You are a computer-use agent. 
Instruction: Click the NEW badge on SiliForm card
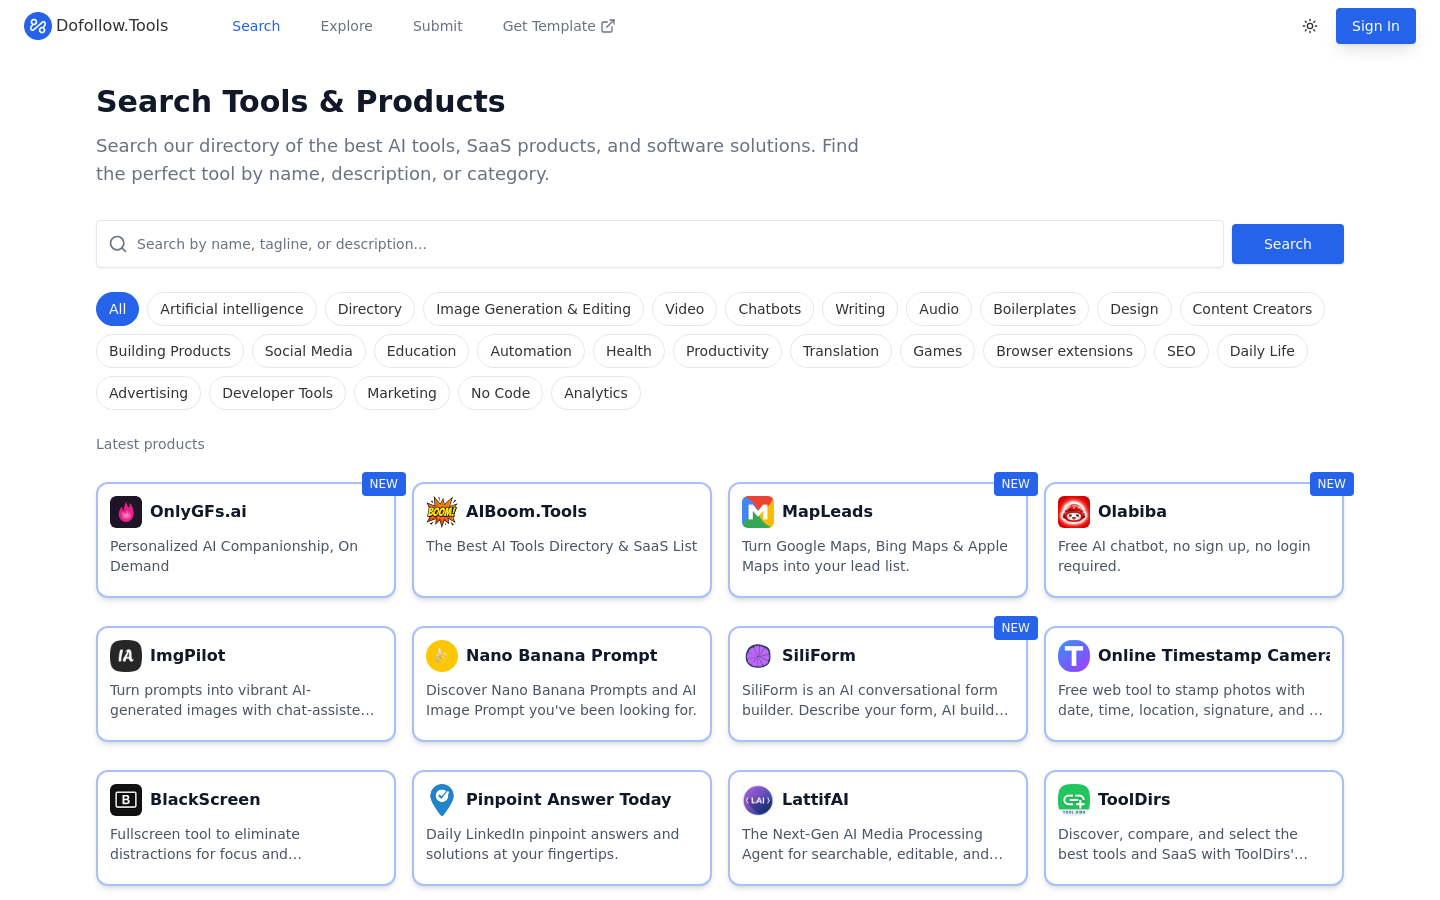coord(1016,628)
